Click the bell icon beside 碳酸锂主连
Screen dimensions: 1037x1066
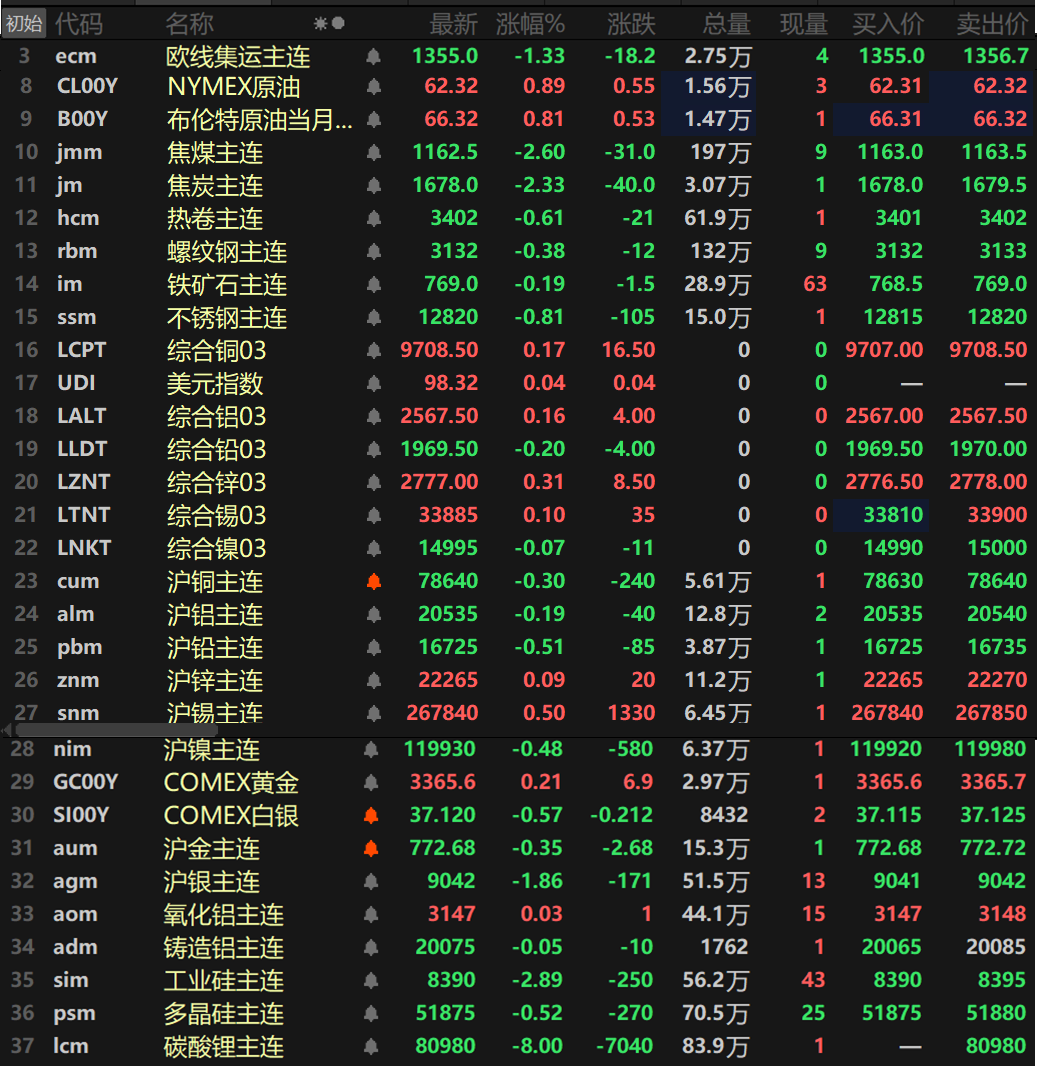(x=371, y=1047)
